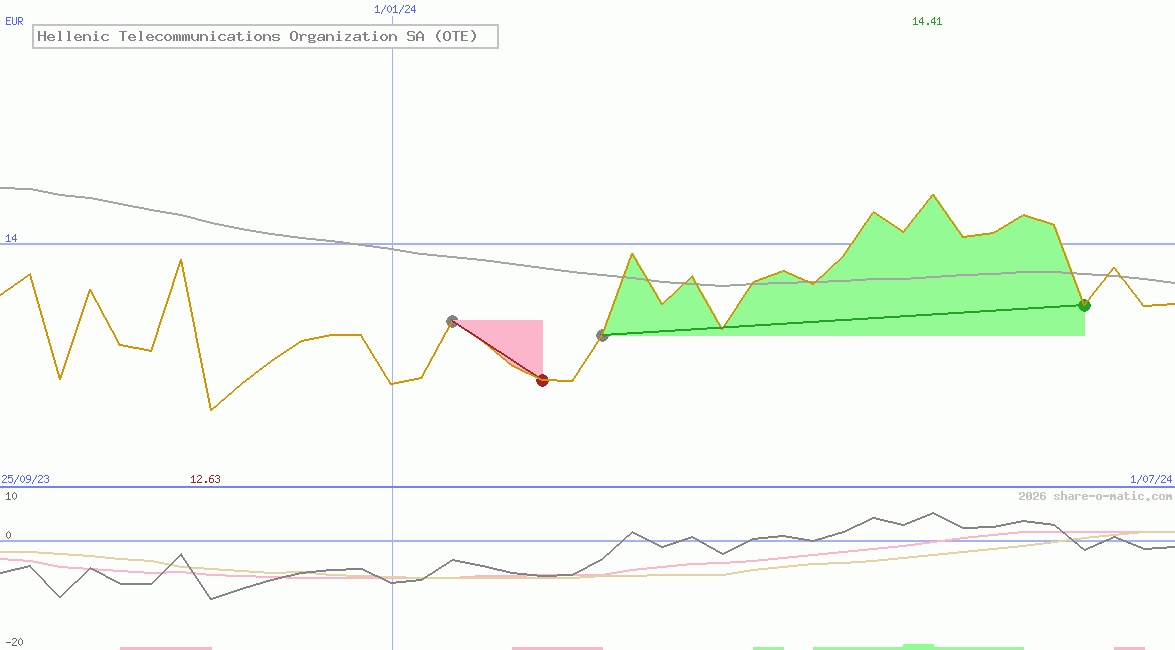The image size is (1175, 650).
Task: Select the grey entry dot of the green trade
Action: pyautogui.click(x=602, y=335)
